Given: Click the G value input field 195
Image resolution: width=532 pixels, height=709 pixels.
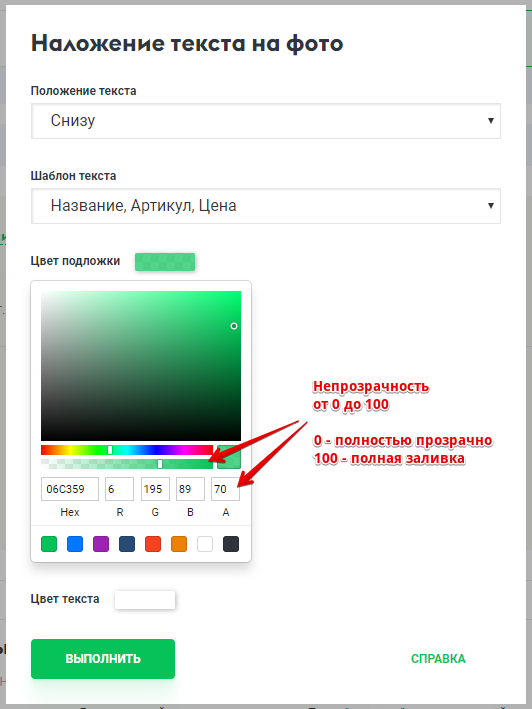Looking at the screenshot, I should click(155, 489).
